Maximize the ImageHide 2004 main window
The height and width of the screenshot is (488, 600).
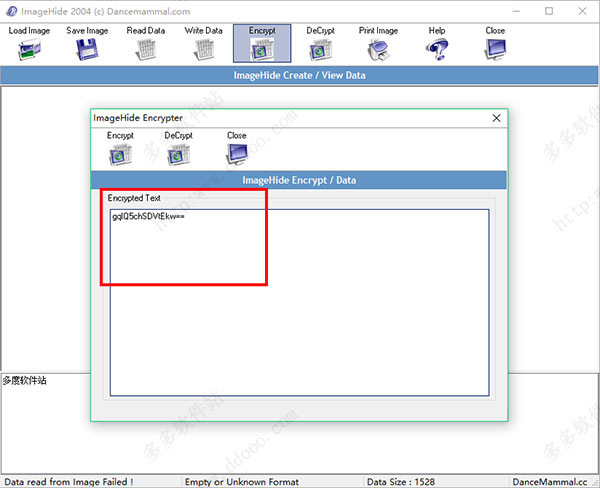(x=549, y=11)
